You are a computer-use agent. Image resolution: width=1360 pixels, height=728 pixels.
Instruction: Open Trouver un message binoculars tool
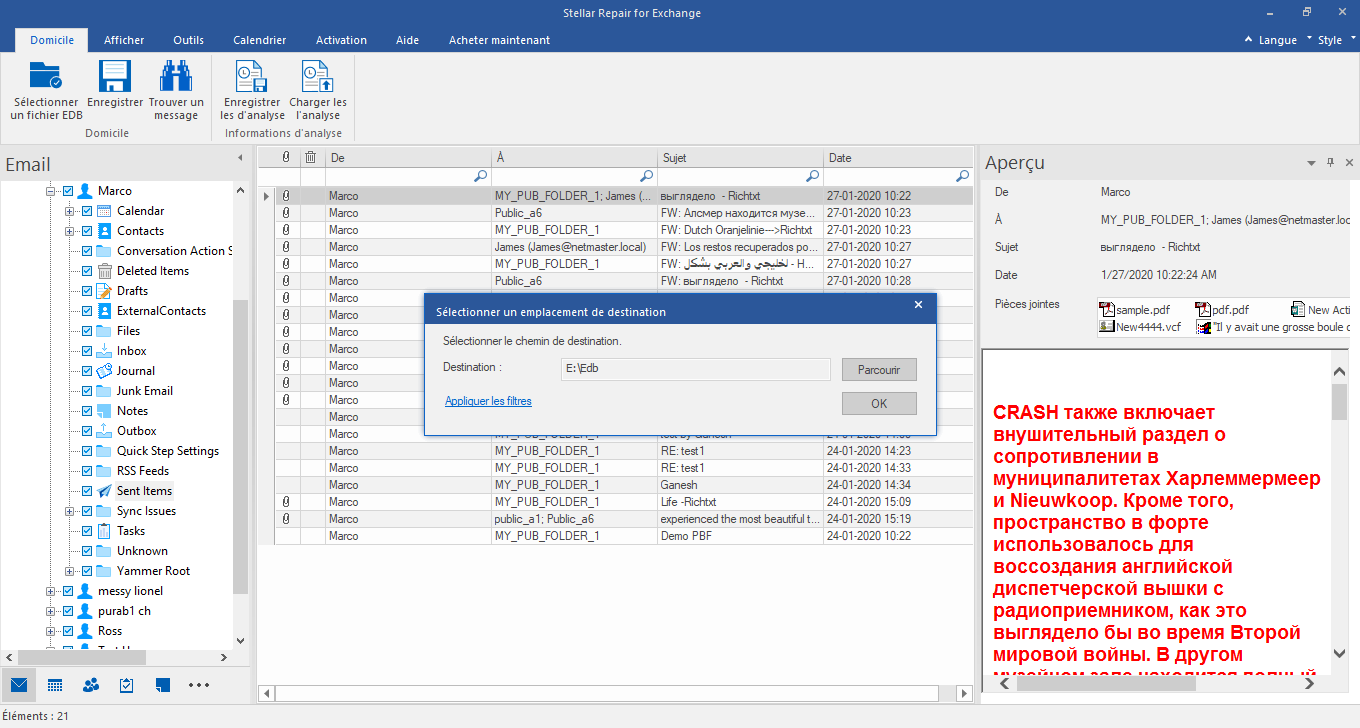pos(176,77)
